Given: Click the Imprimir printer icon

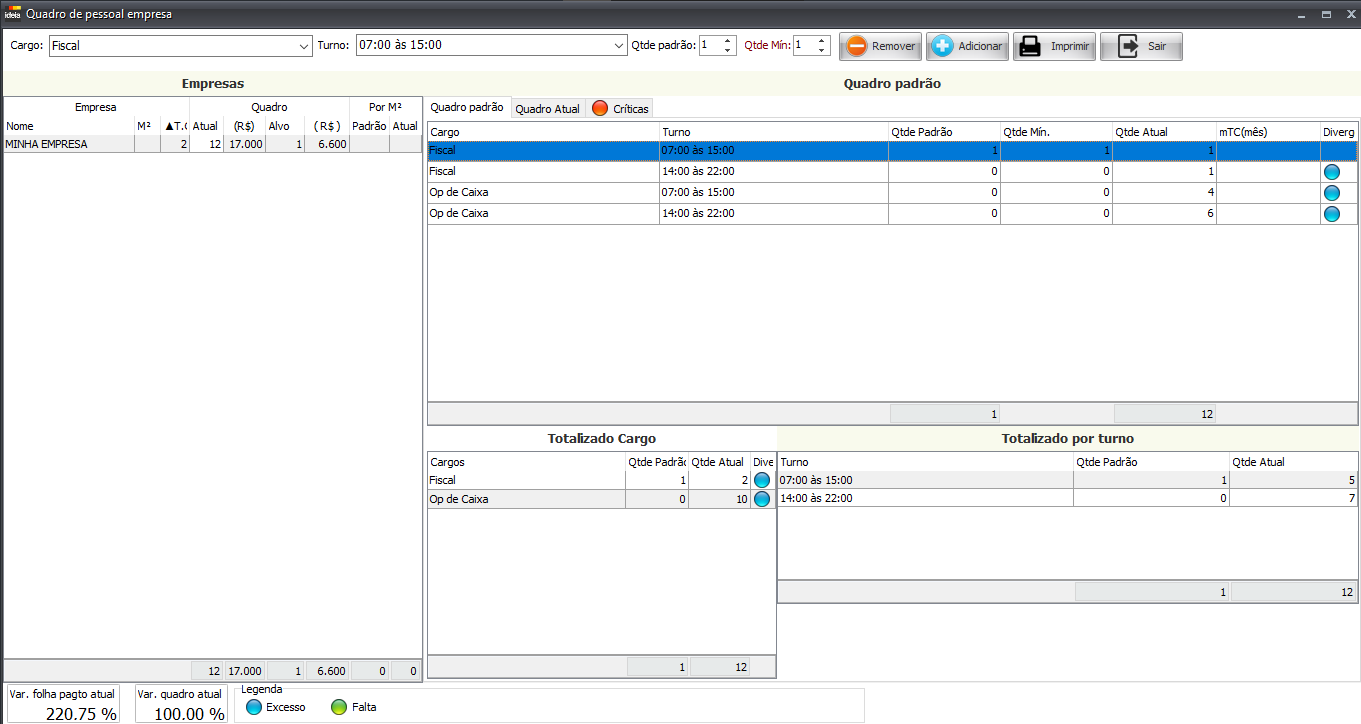Looking at the screenshot, I should [x=1028, y=47].
